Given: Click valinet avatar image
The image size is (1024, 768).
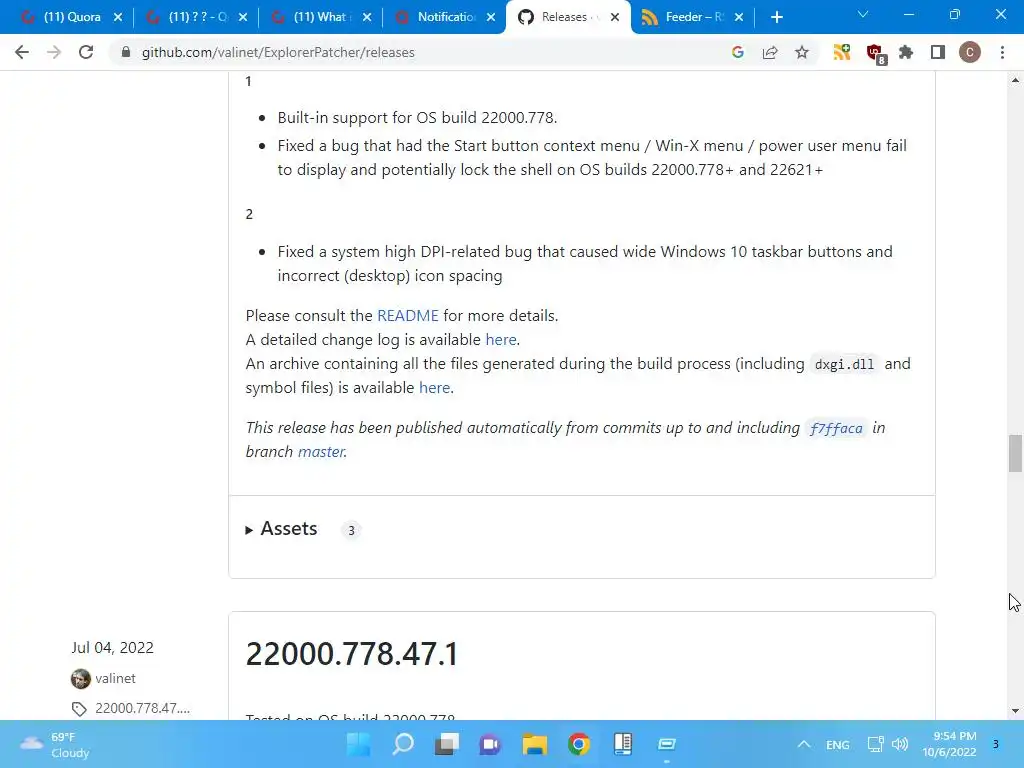Looking at the screenshot, I should [x=81, y=679].
